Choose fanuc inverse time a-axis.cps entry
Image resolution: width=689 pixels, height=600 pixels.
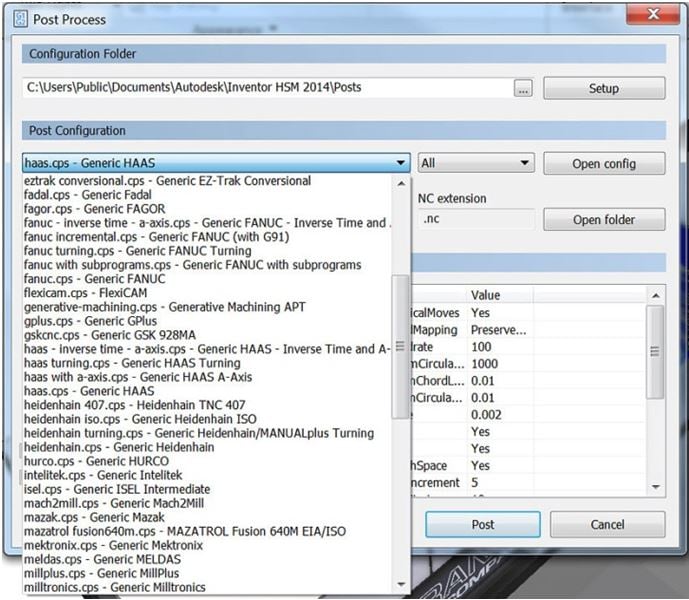pyautogui.click(x=207, y=223)
